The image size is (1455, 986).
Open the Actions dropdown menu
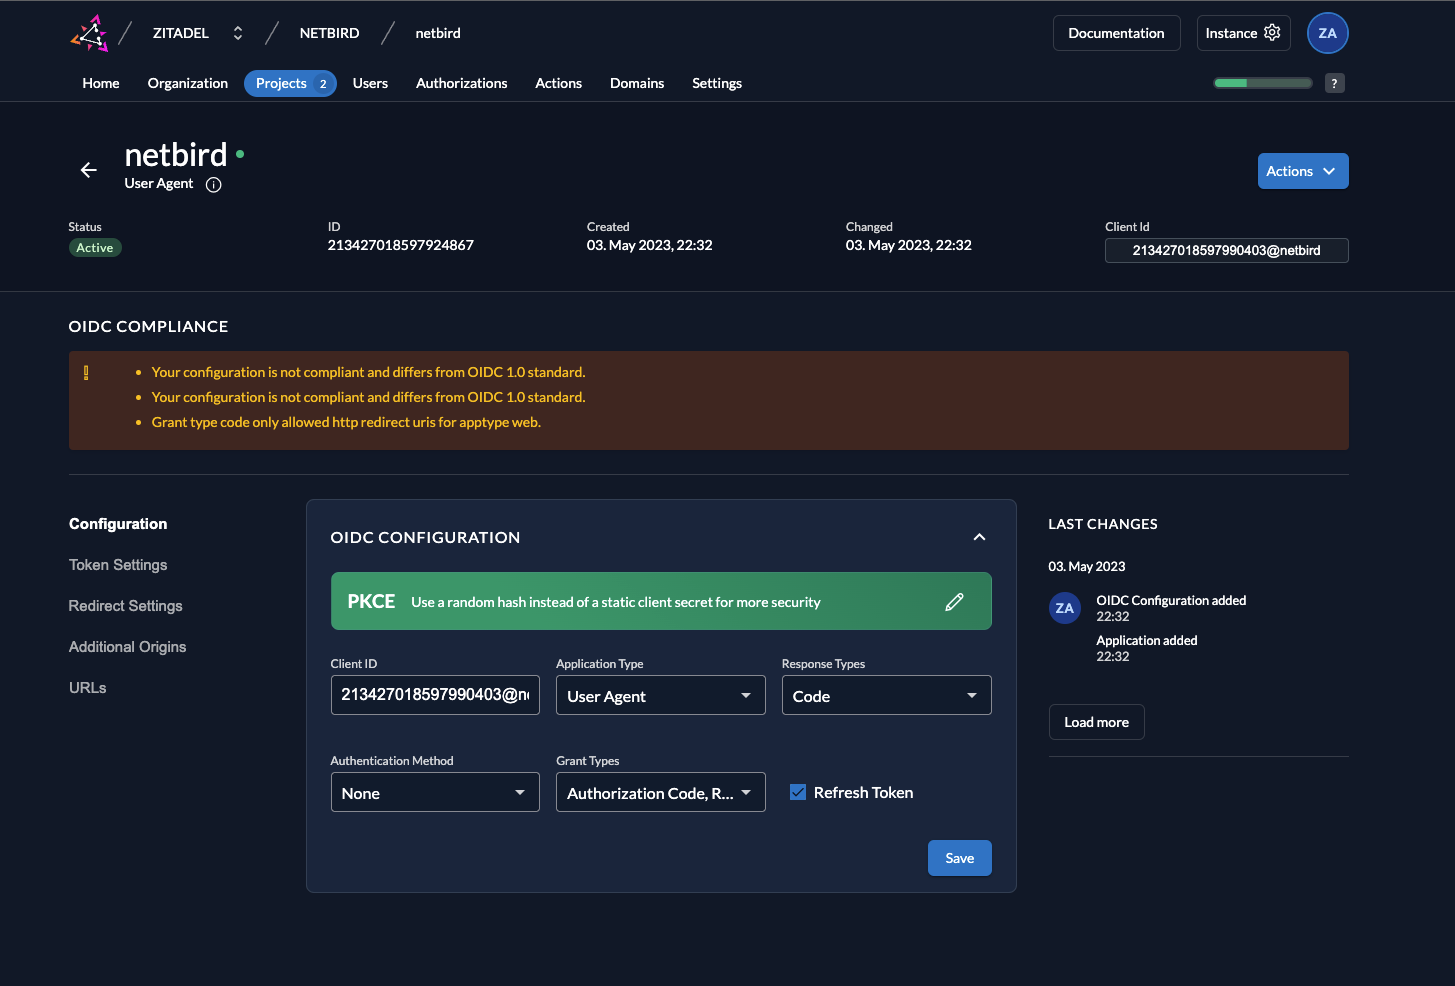coord(1302,170)
